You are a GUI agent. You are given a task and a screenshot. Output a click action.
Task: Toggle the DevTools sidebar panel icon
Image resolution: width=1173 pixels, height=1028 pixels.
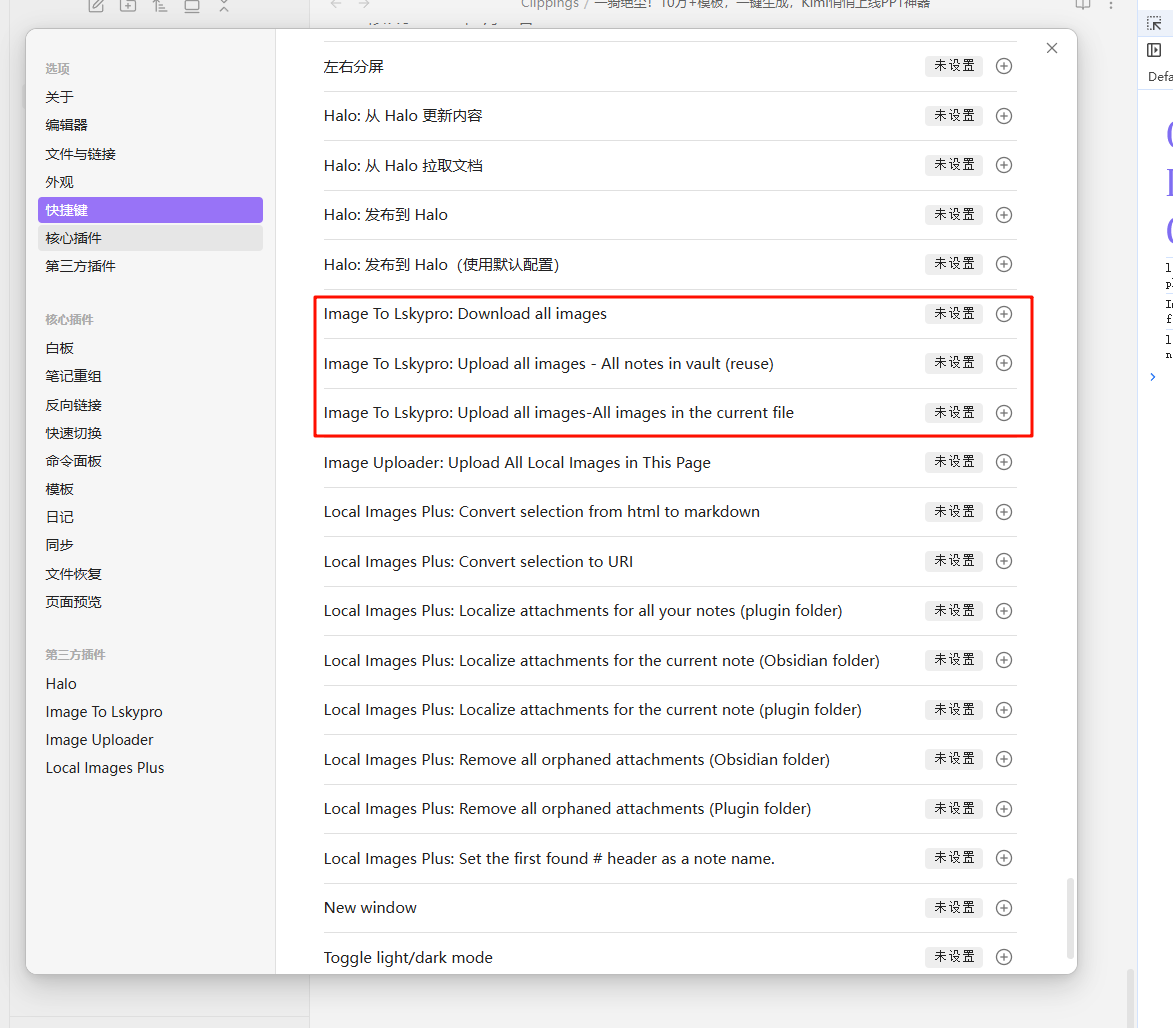click(1154, 50)
